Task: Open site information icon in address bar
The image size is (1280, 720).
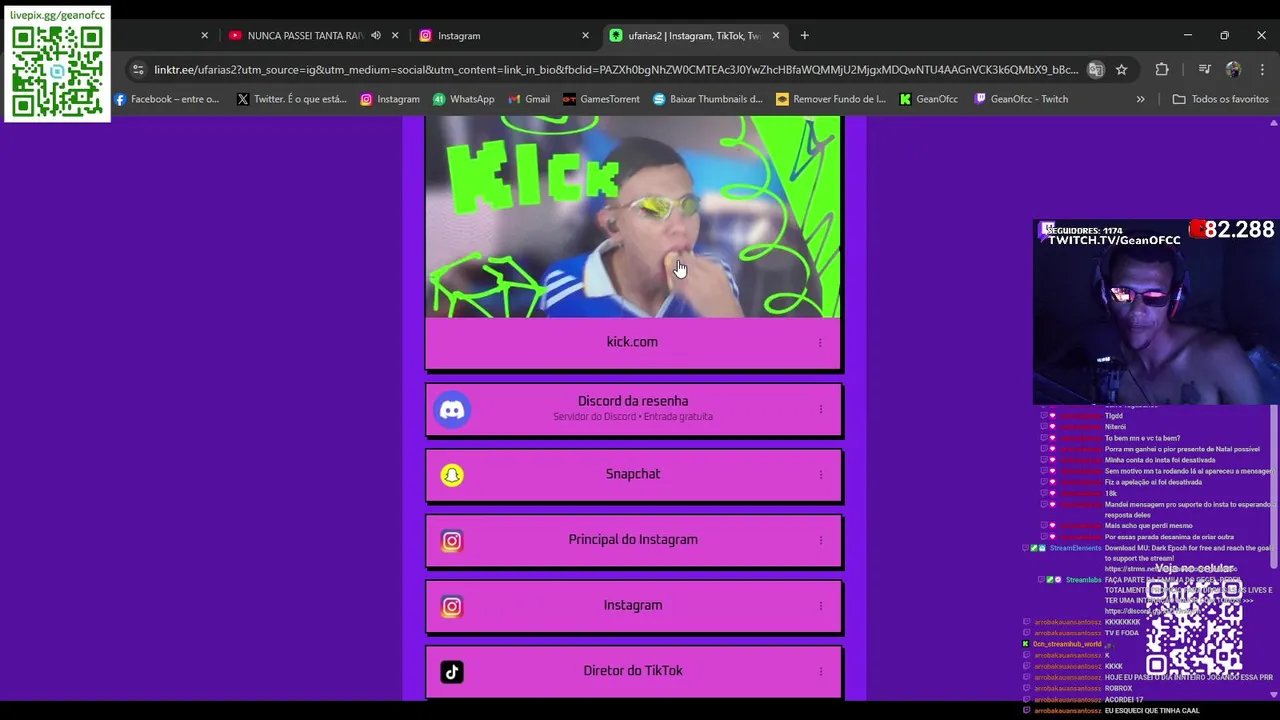Action: pos(138,70)
